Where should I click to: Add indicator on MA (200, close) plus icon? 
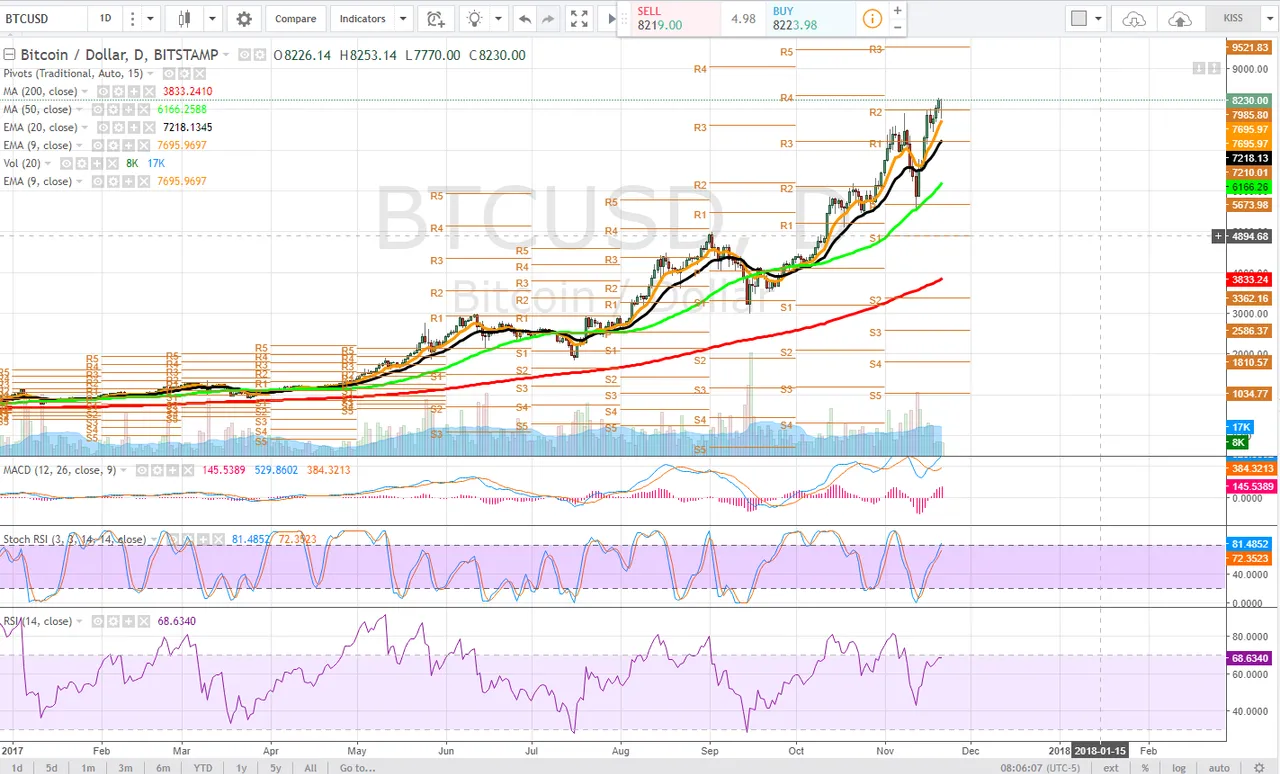click(134, 92)
